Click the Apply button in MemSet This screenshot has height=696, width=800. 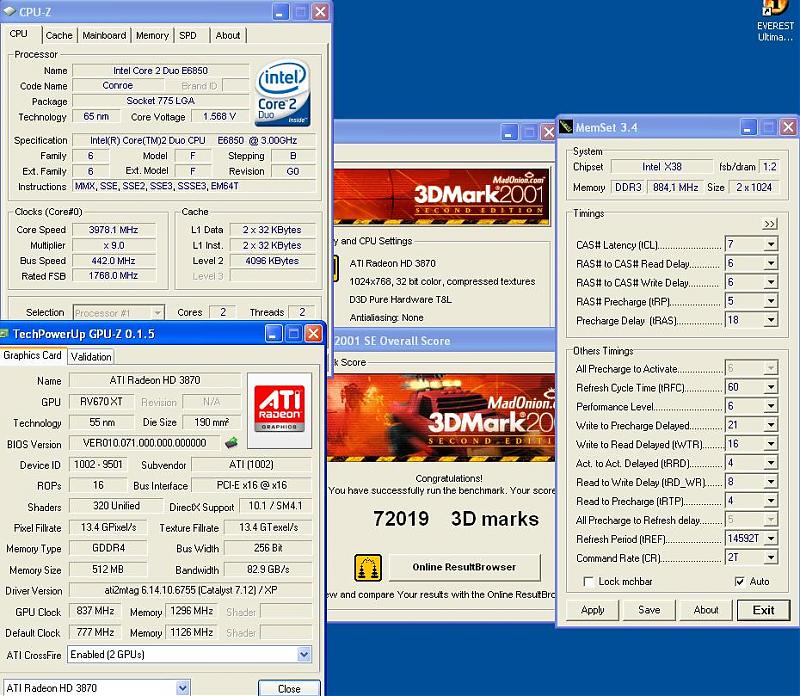tap(592, 610)
